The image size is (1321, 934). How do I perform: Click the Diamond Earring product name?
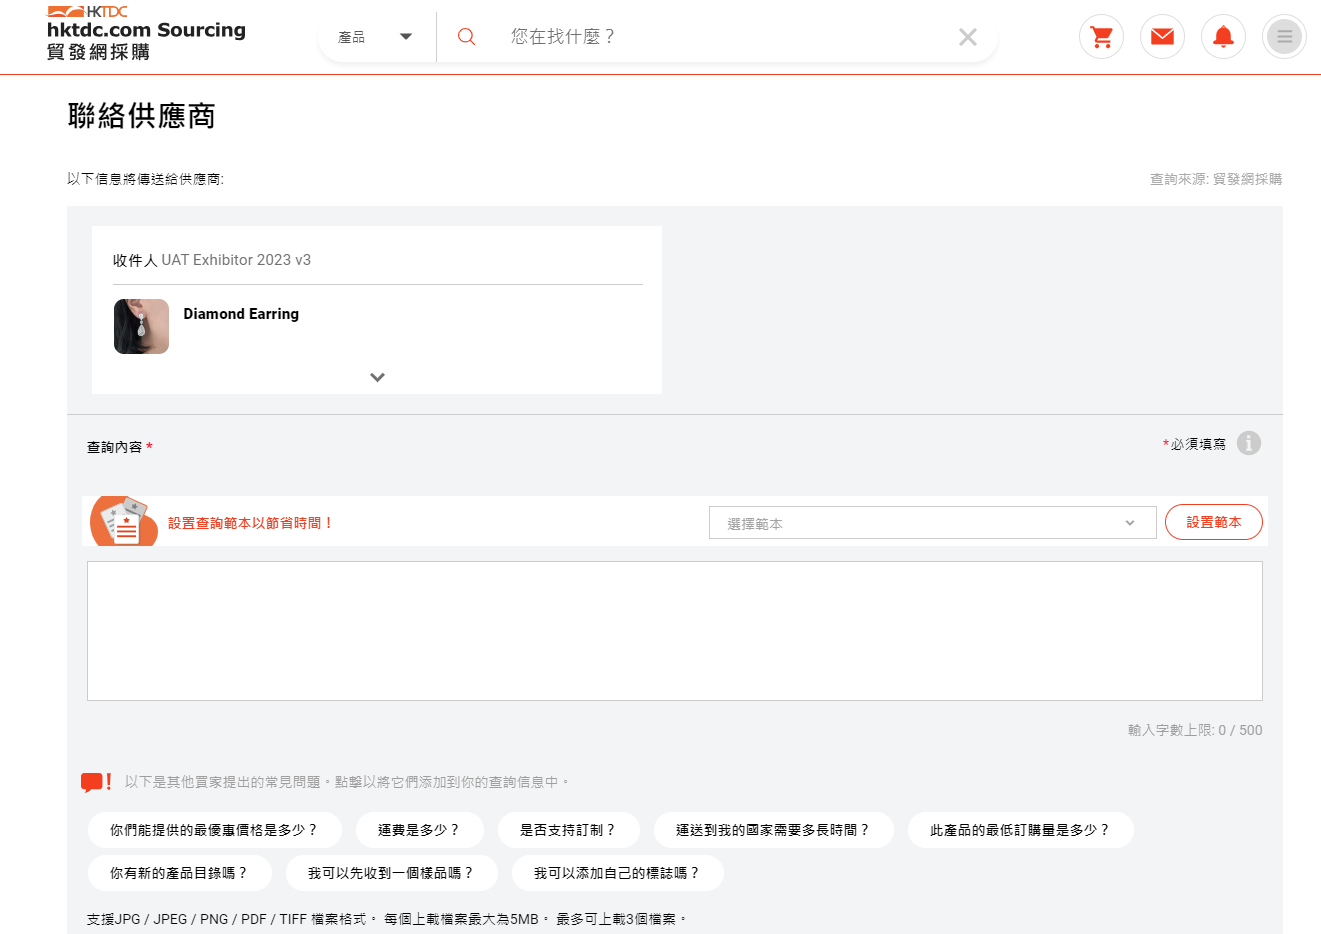[241, 314]
